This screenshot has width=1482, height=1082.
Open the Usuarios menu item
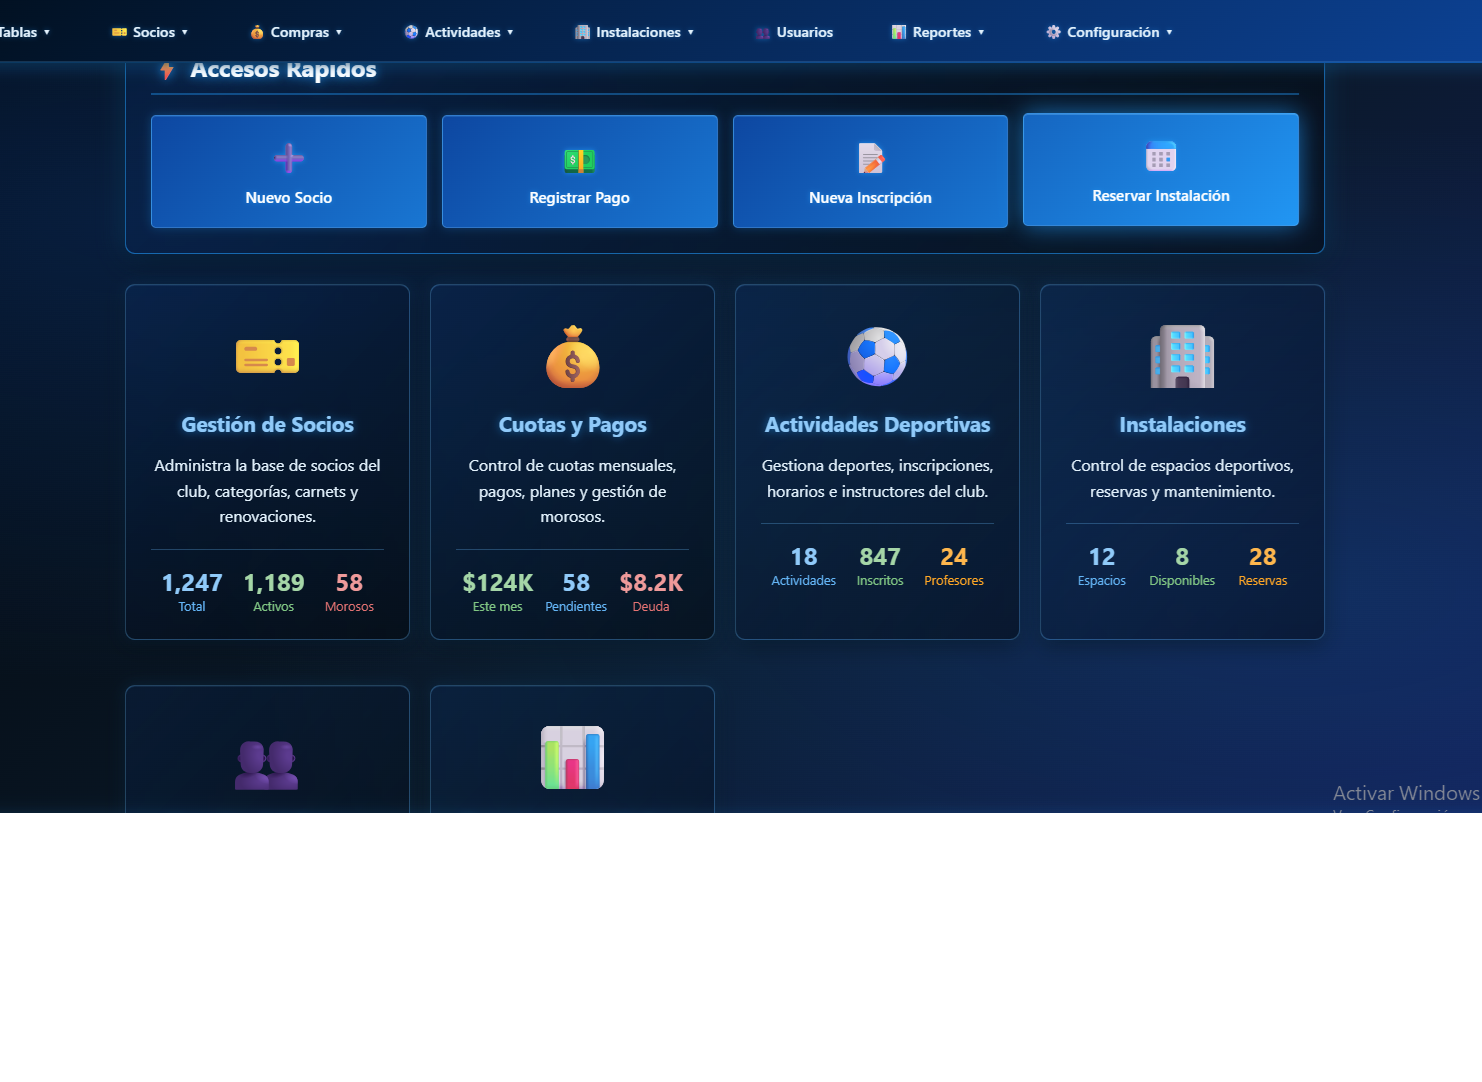tap(793, 31)
